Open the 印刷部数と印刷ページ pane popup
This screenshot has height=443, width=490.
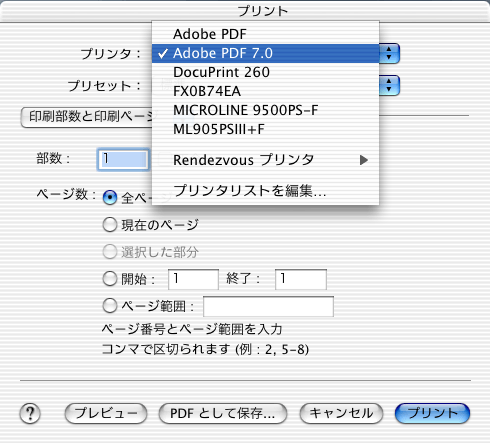87,117
